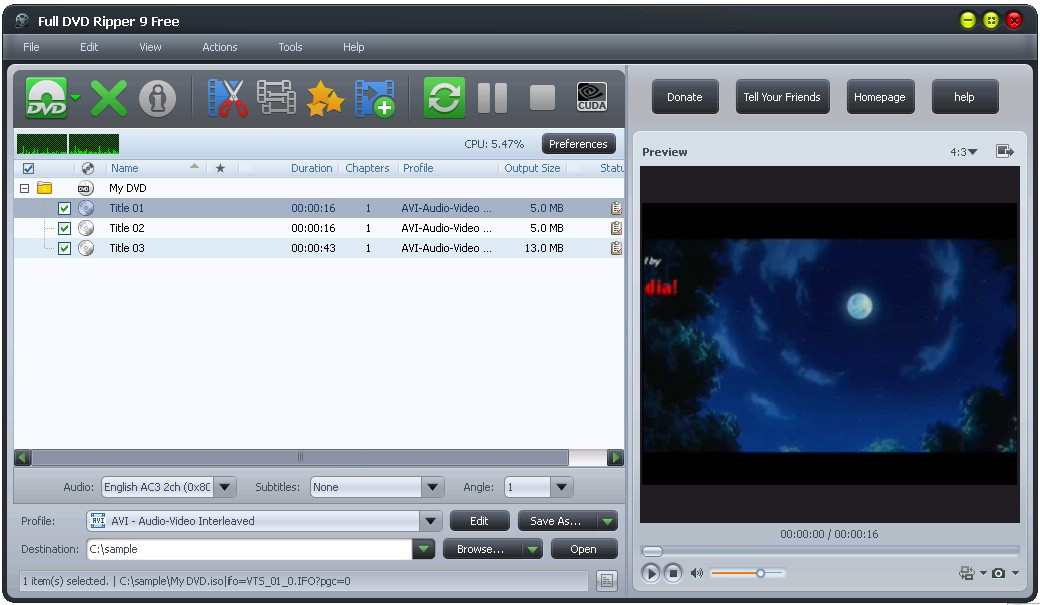Open the clip tool with scissors icon
This screenshot has height=605, width=1040.
[227, 97]
